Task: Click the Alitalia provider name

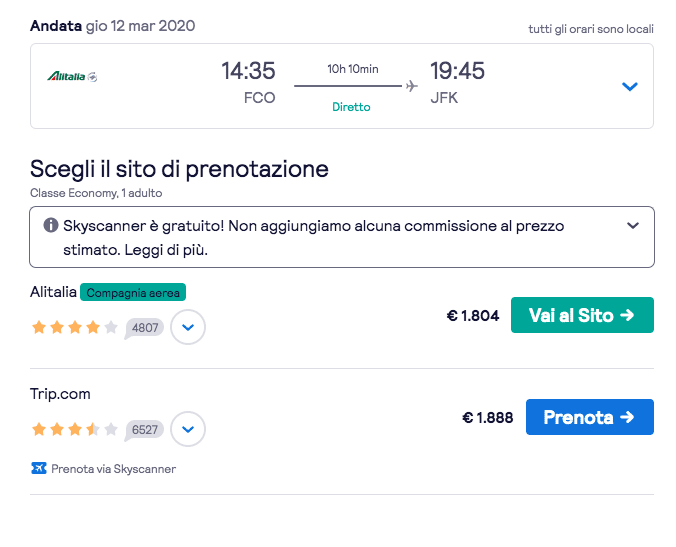Action: (x=53, y=292)
